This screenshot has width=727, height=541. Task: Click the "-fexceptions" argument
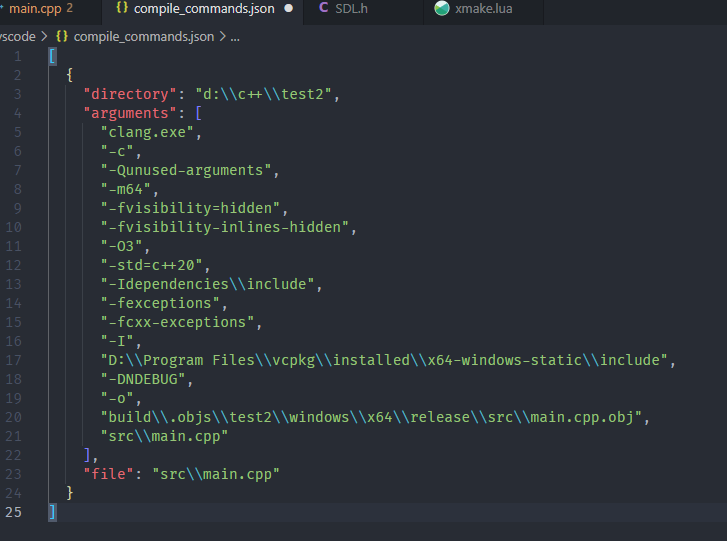[x=160, y=303]
